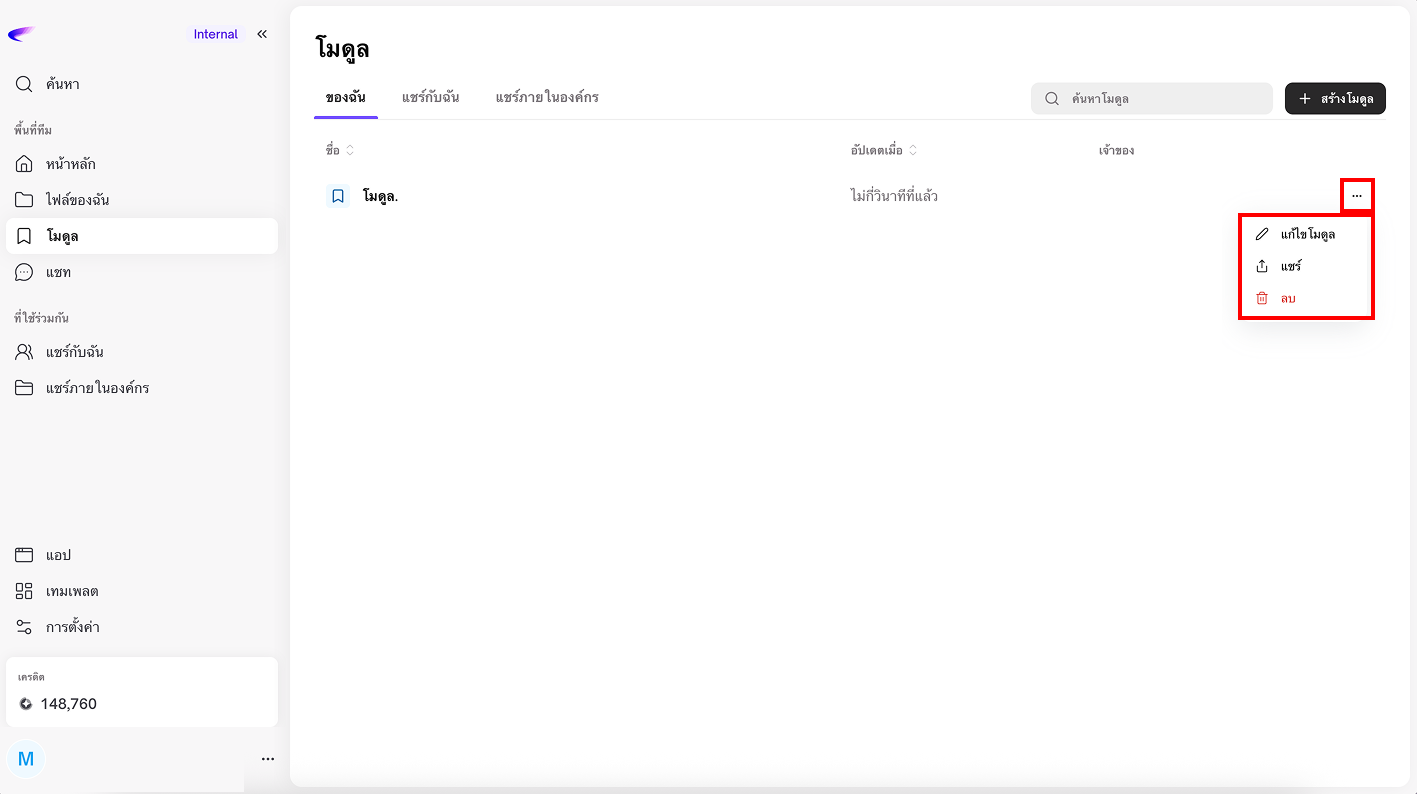Click the app logo in the sidebar

click(21, 34)
